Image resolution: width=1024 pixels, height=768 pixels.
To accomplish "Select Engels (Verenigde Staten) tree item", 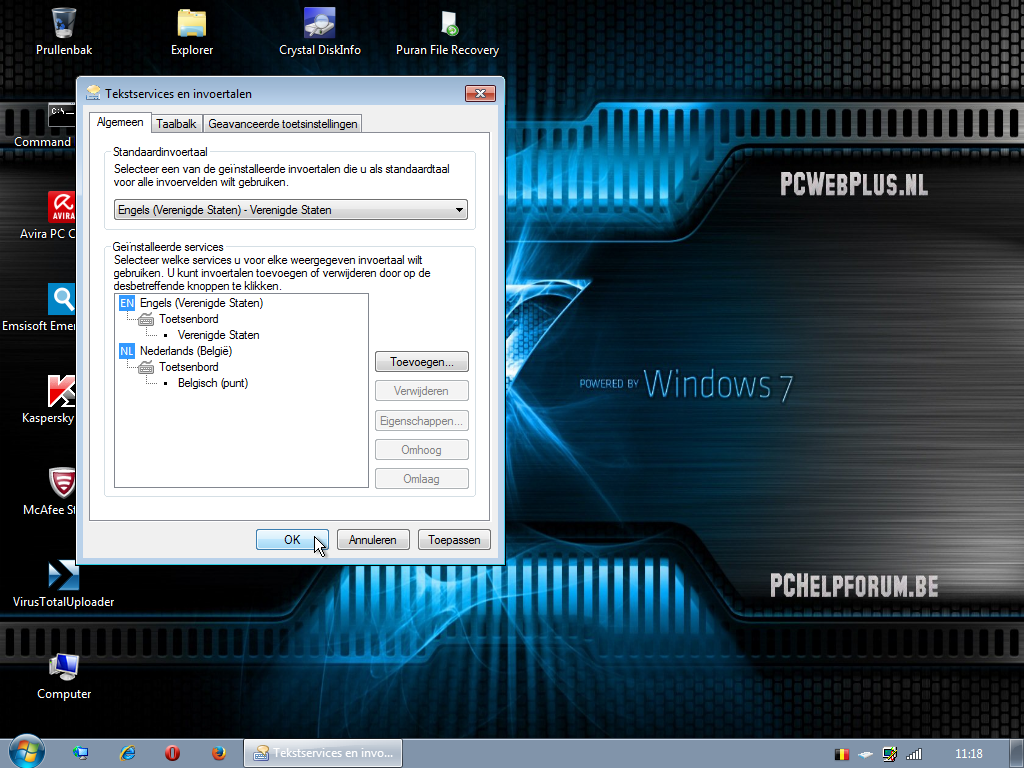I will (201, 303).
